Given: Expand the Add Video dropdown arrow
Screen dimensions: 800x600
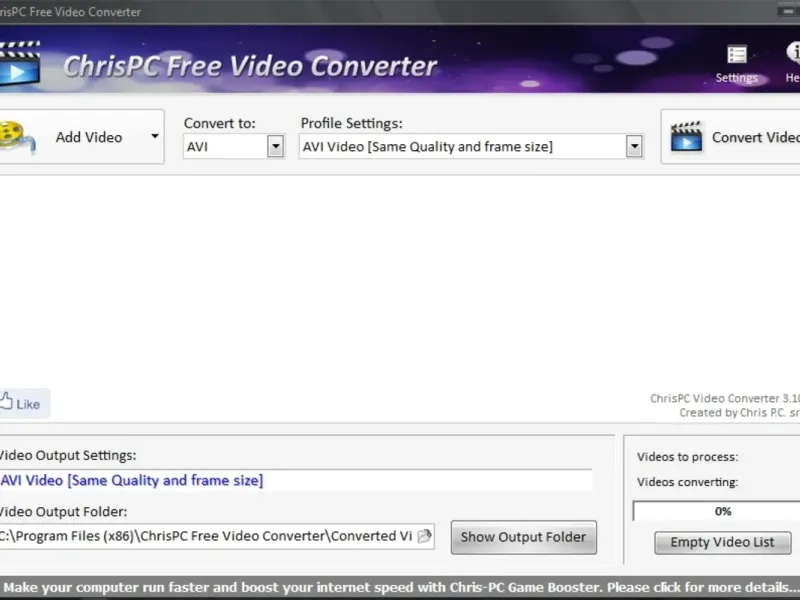Looking at the screenshot, I should coord(155,136).
